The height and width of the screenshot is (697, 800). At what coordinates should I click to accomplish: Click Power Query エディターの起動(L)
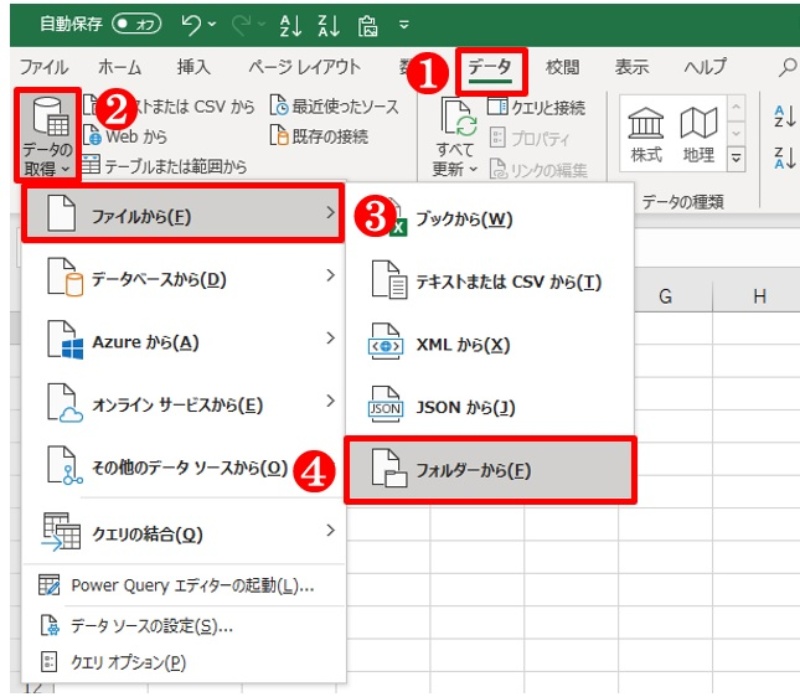click(184, 586)
